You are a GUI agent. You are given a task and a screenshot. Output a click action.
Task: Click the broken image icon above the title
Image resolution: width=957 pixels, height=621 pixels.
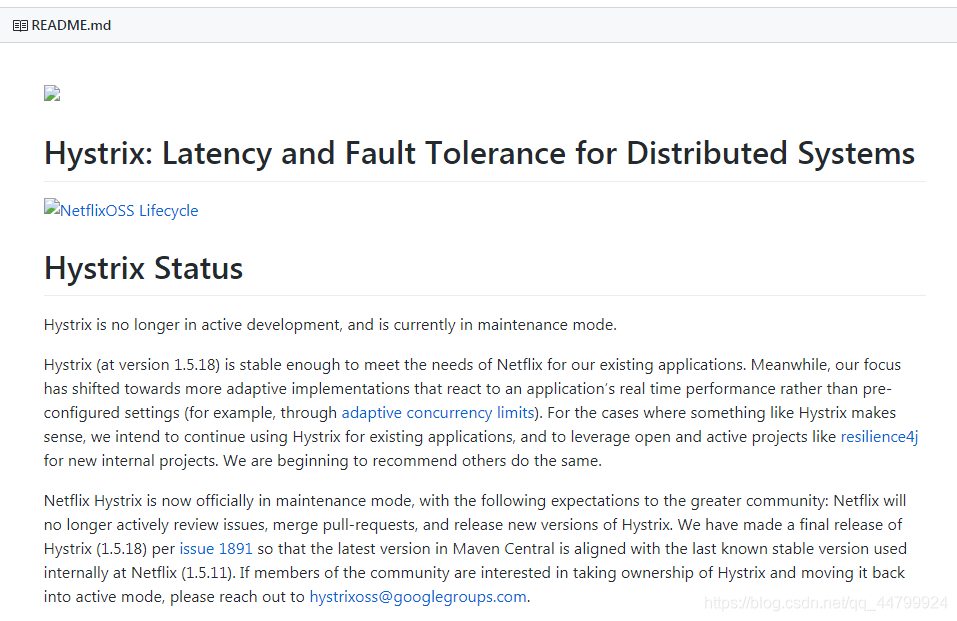pos(52,93)
